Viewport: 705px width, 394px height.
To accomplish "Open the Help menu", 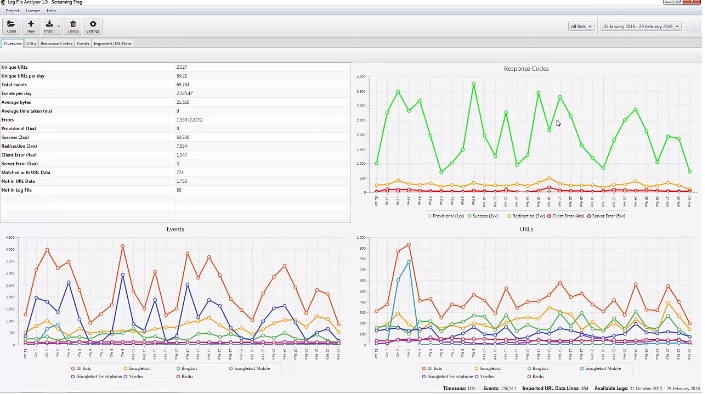I will tap(51, 10).
